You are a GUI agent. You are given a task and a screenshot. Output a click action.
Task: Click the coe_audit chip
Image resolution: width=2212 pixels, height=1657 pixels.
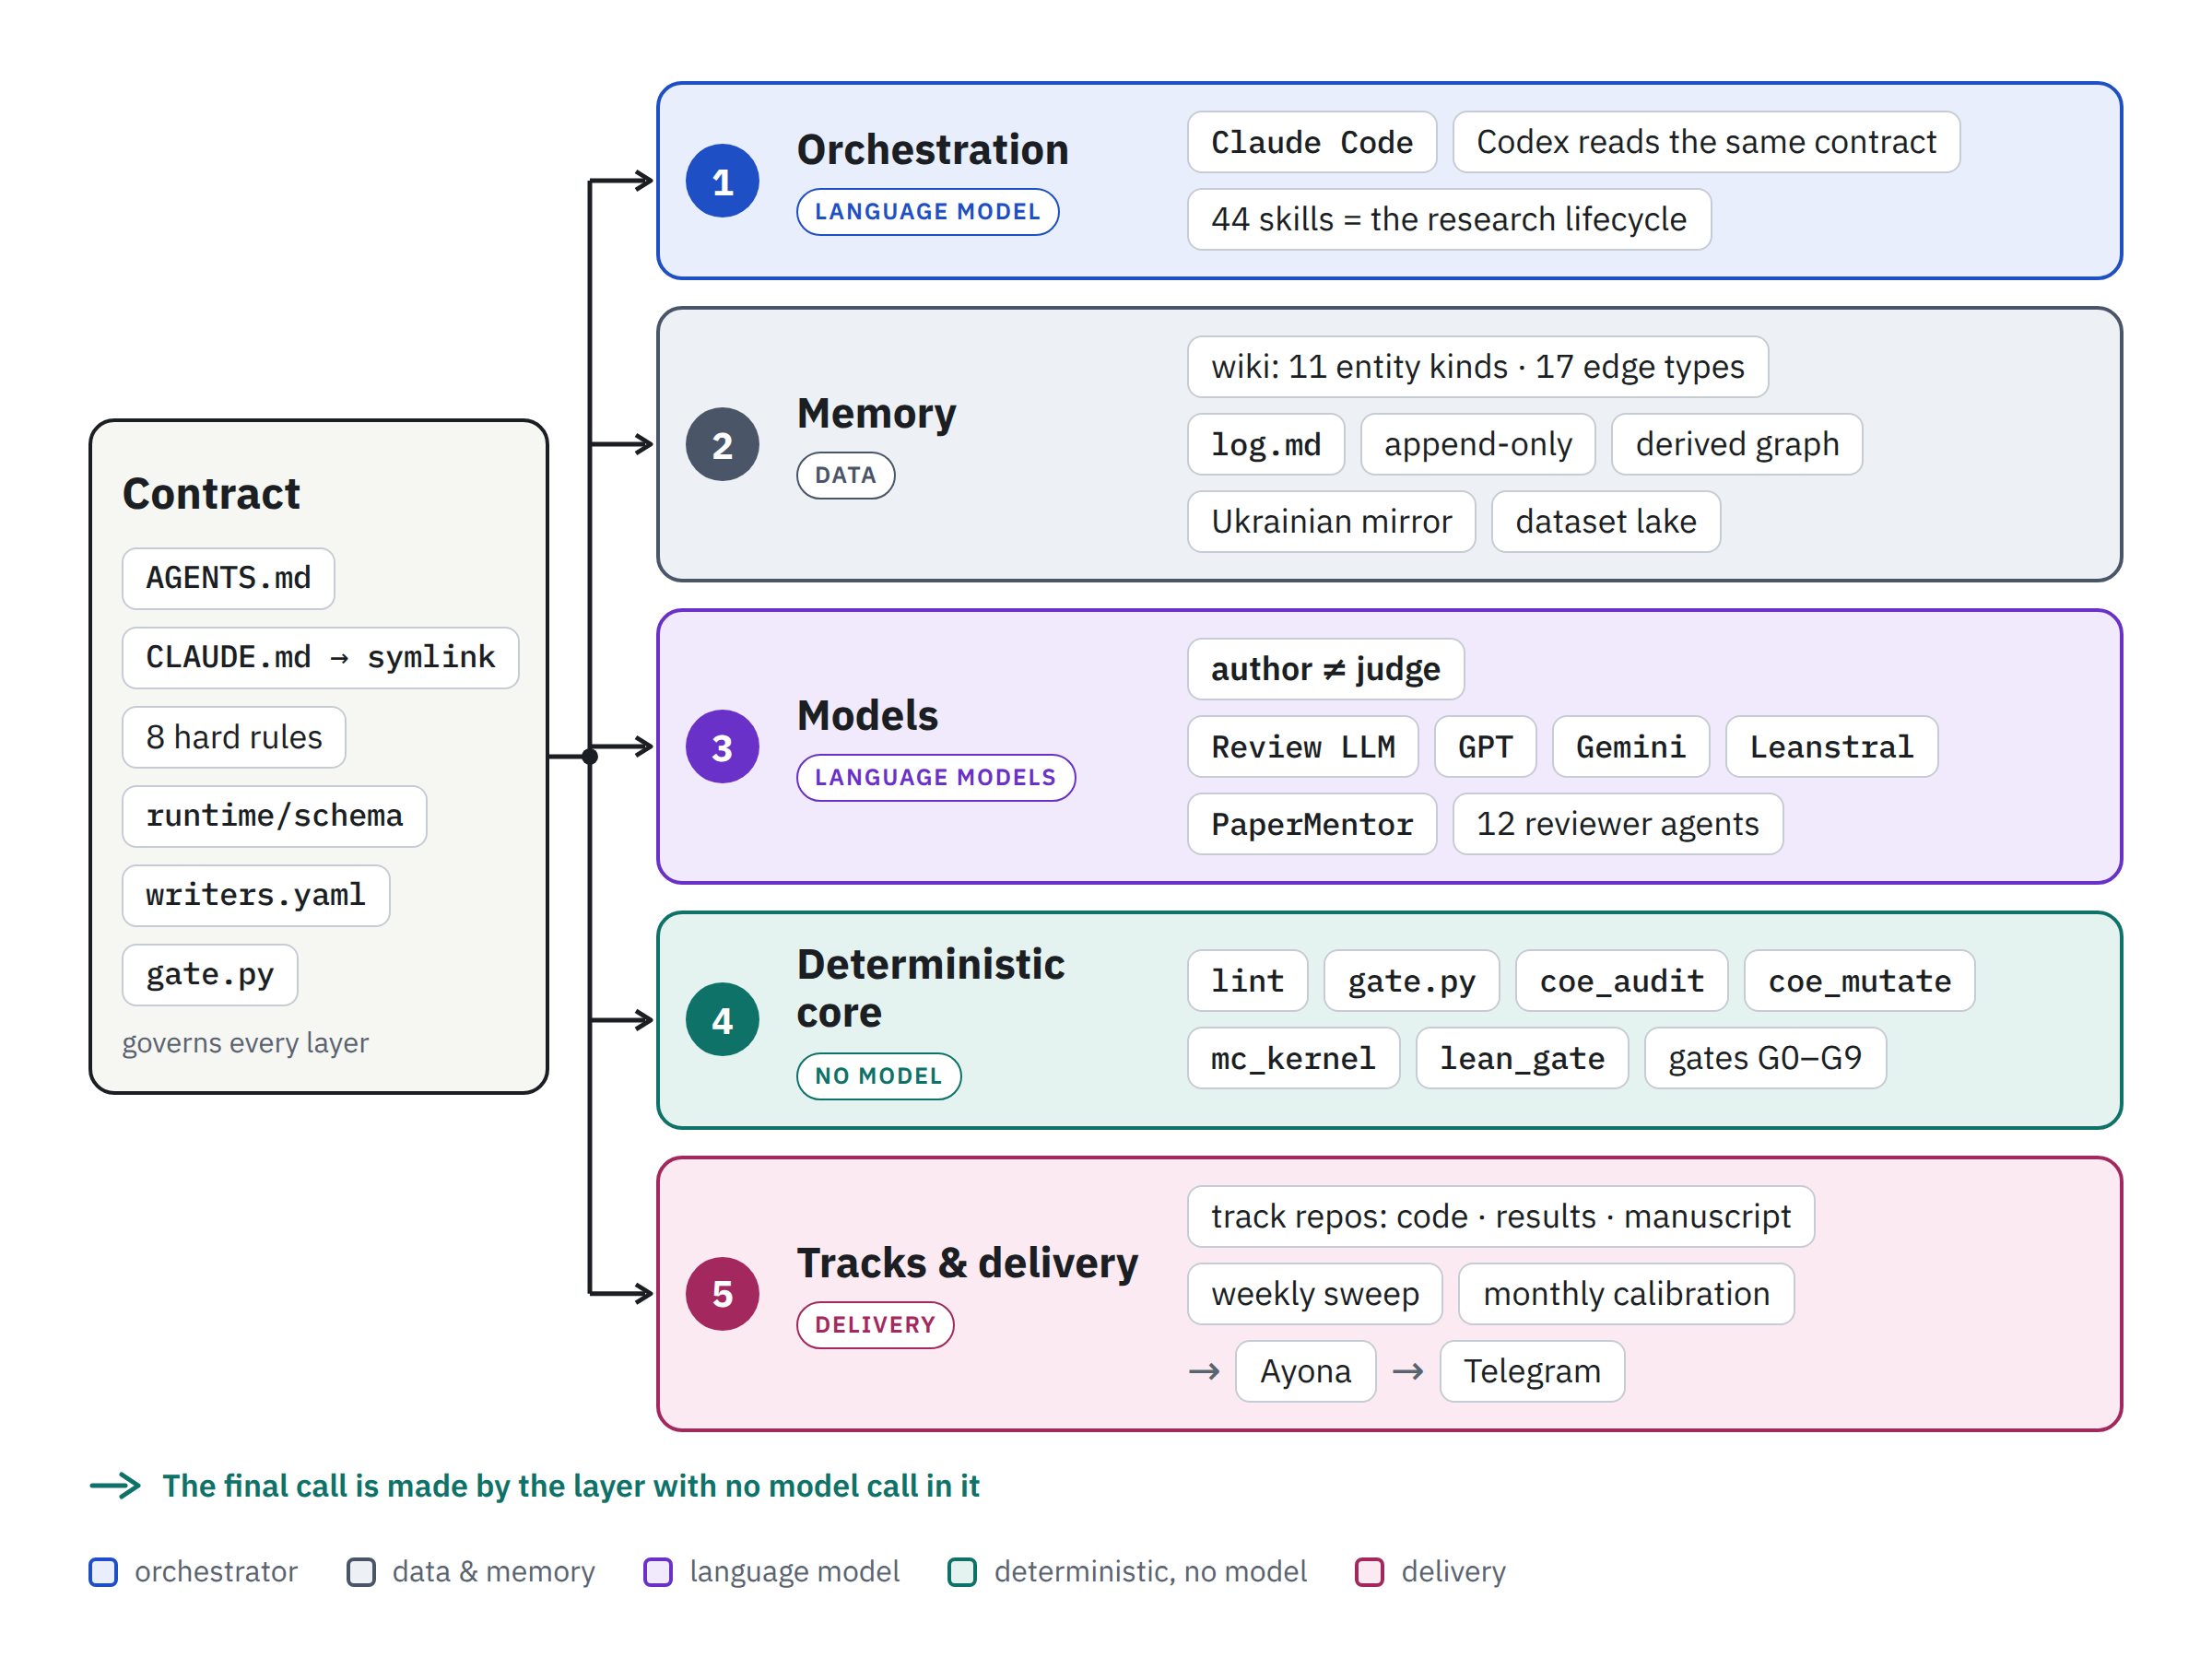tap(1622, 981)
